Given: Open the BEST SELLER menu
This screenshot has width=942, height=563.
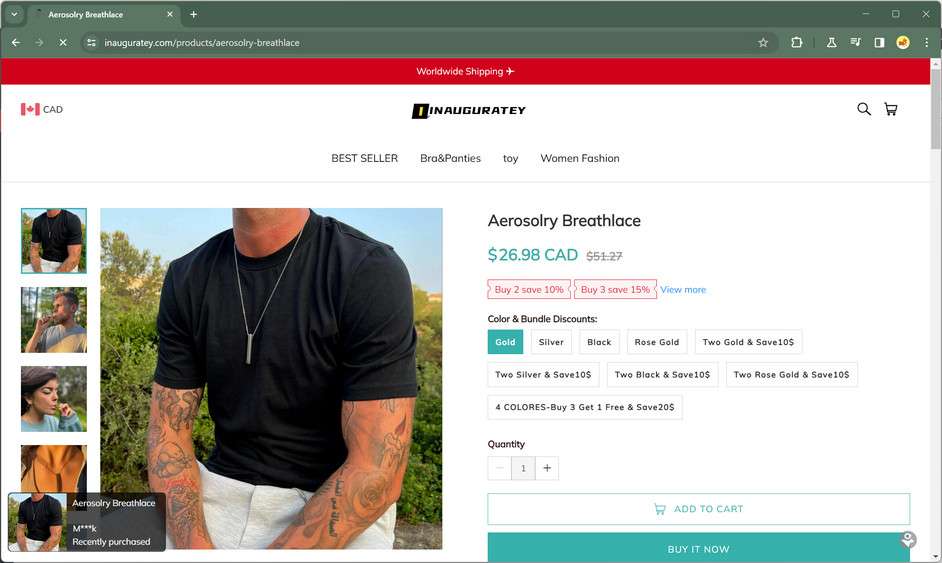Looking at the screenshot, I should pos(364,158).
